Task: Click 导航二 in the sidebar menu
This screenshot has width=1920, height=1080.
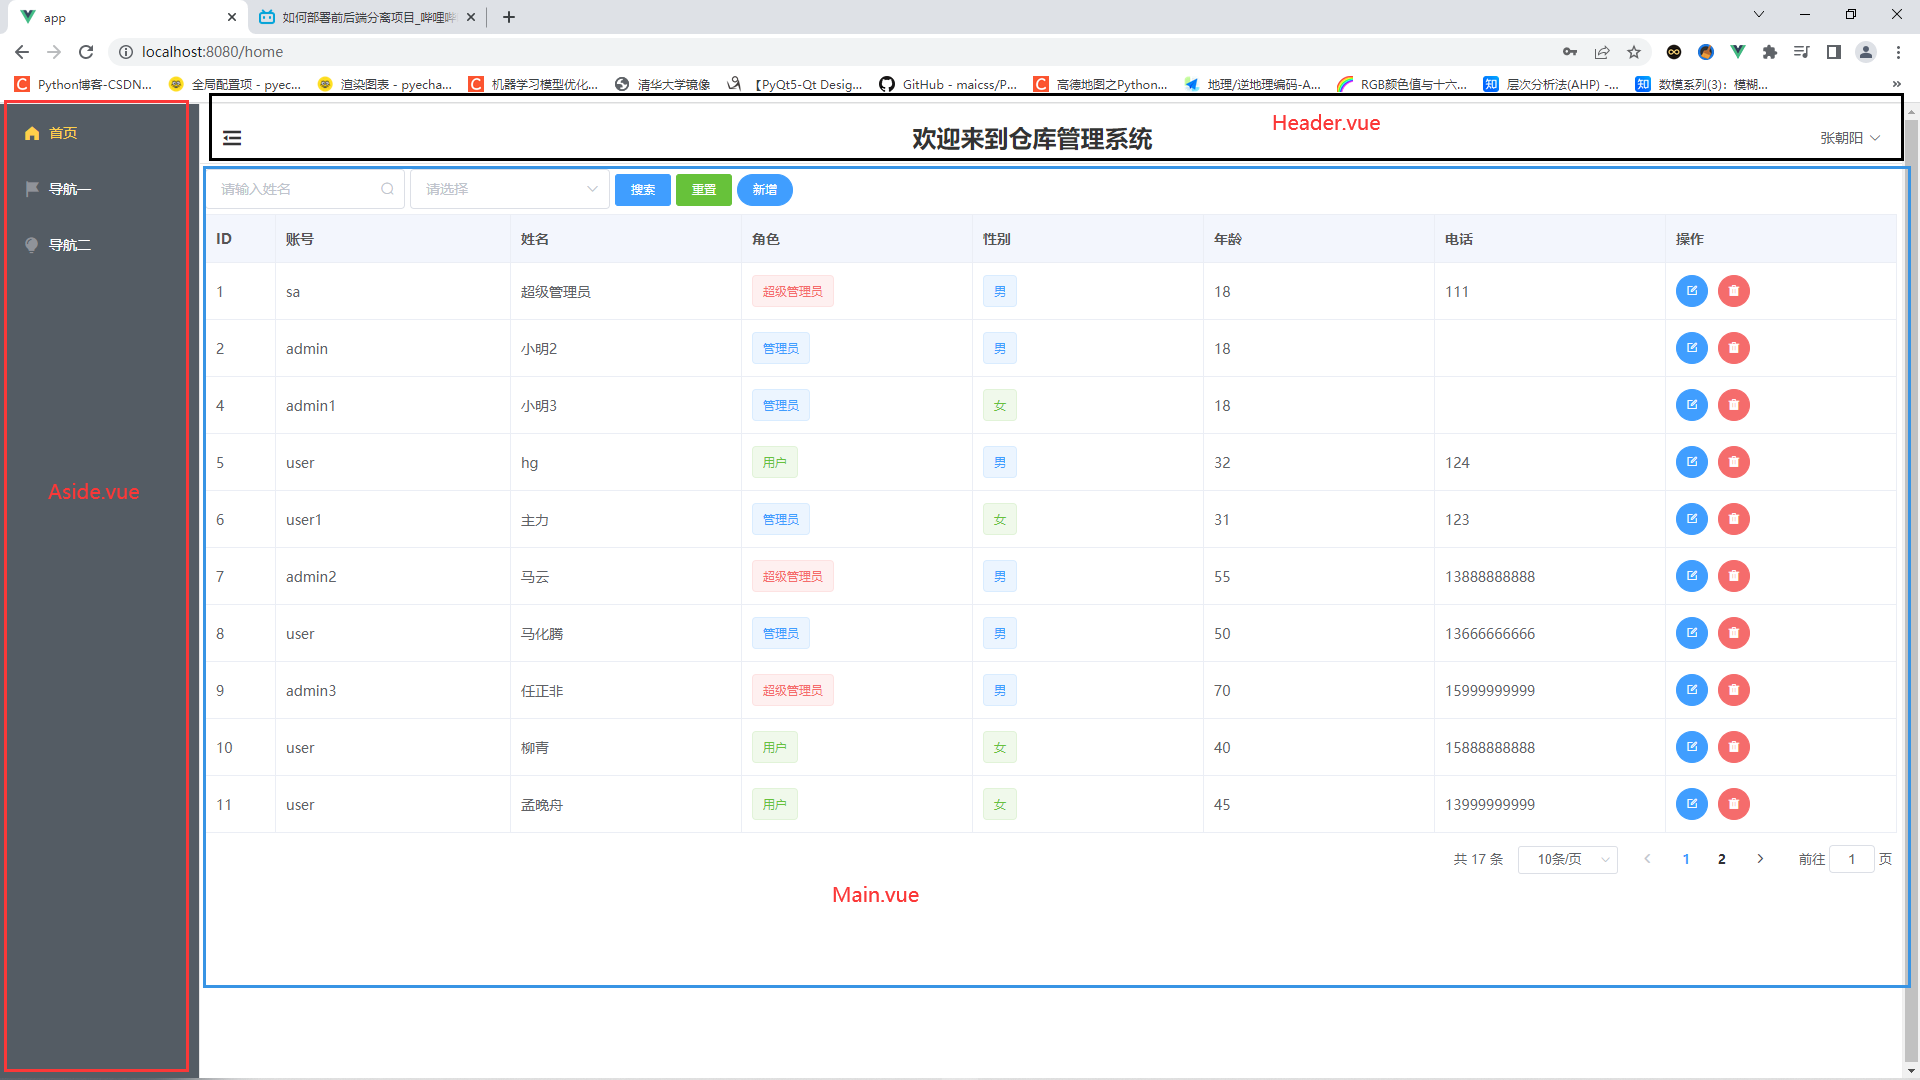Action: click(69, 244)
